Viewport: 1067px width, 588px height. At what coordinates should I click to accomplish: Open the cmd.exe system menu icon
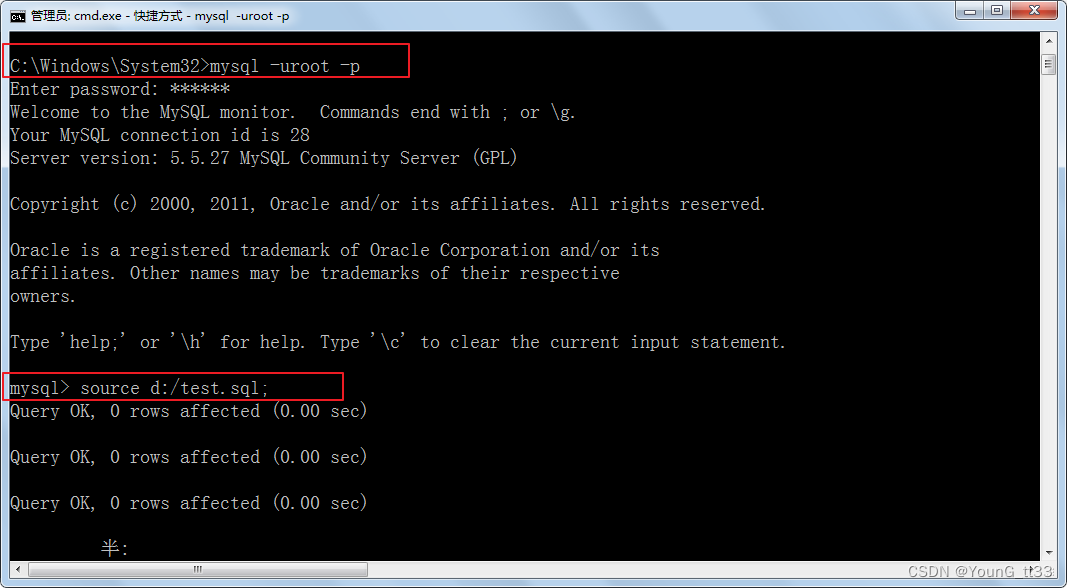18,16
